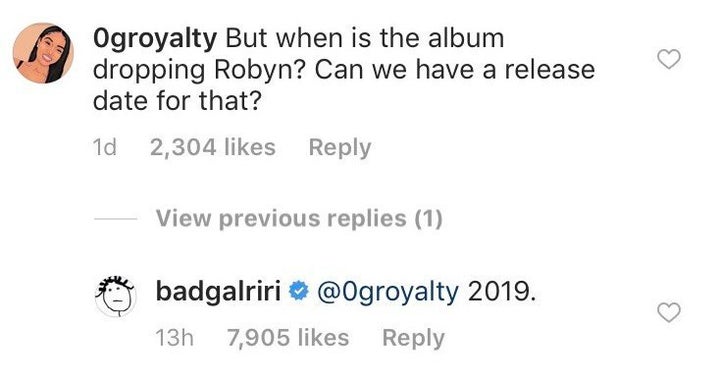Open the 7,905 likes list
This screenshot has height=380, width=720.
[288, 338]
